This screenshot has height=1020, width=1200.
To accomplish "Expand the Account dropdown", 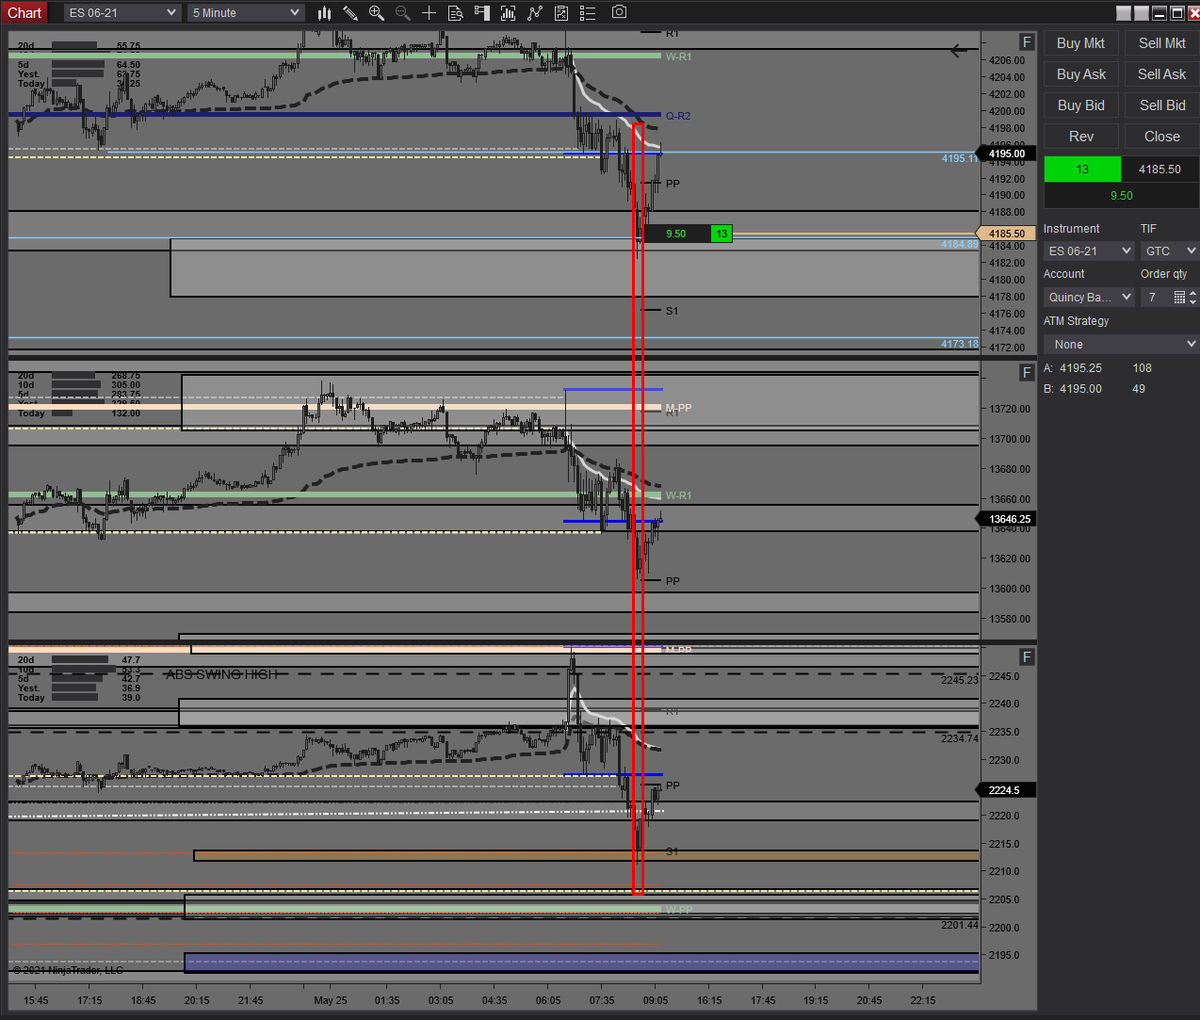I will 1088,297.
